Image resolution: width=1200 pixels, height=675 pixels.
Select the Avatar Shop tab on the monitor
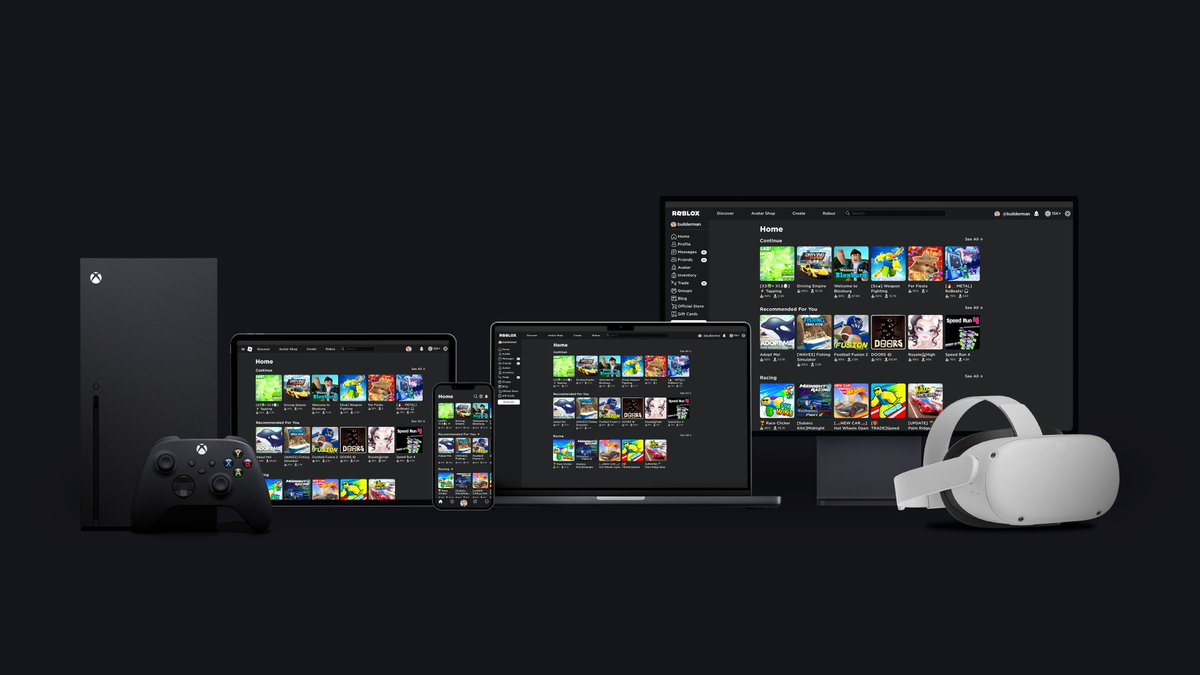pos(763,213)
